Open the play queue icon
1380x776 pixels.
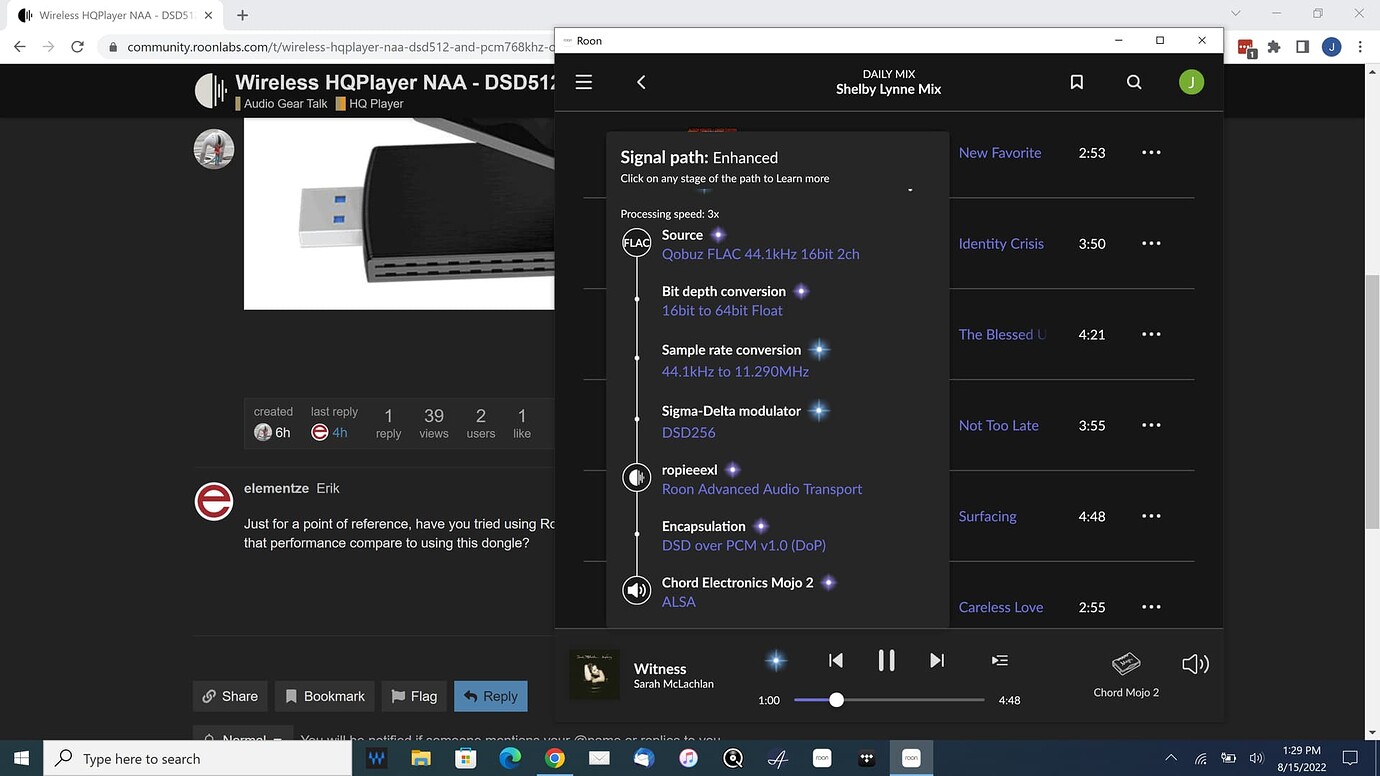pos(999,660)
